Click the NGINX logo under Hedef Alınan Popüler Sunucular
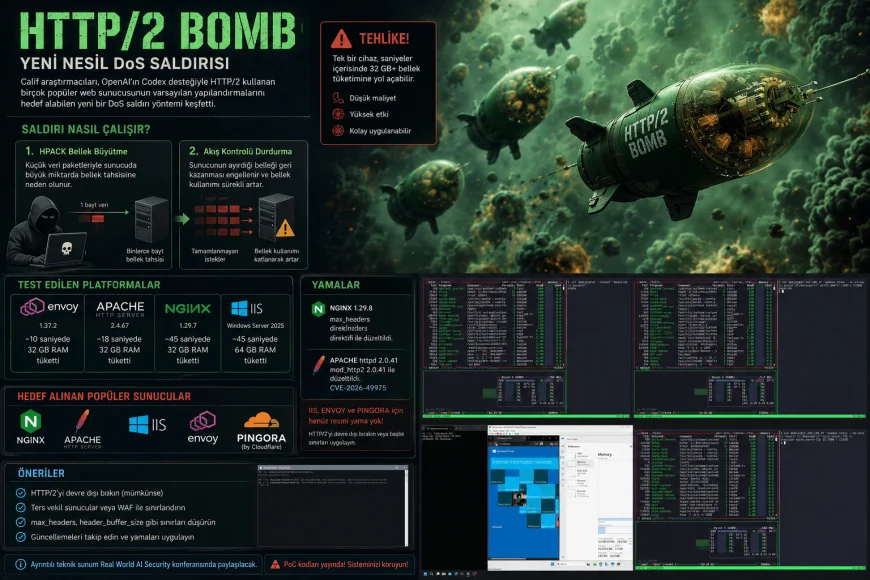870x580 pixels. point(31,427)
